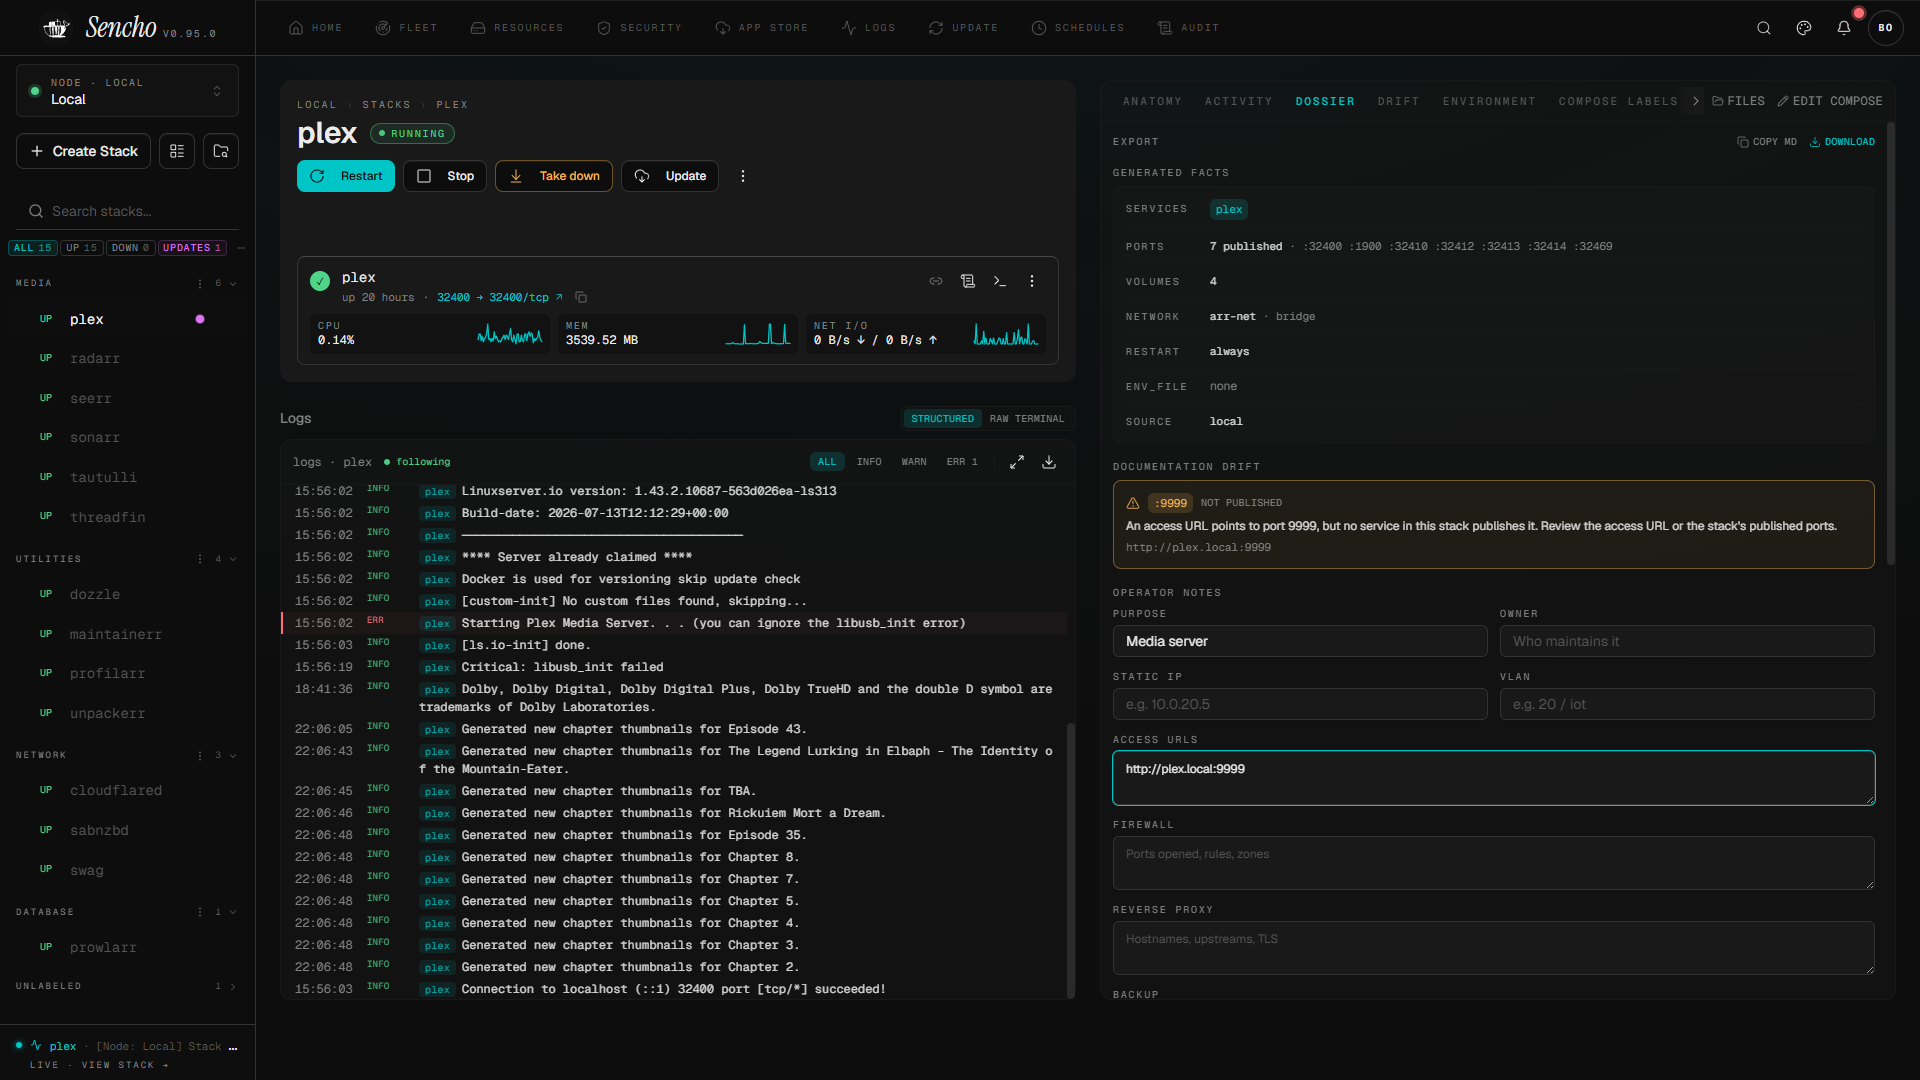Click the Firewall notes textarea
The image size is (1920, 1080).
[1494, 863]
